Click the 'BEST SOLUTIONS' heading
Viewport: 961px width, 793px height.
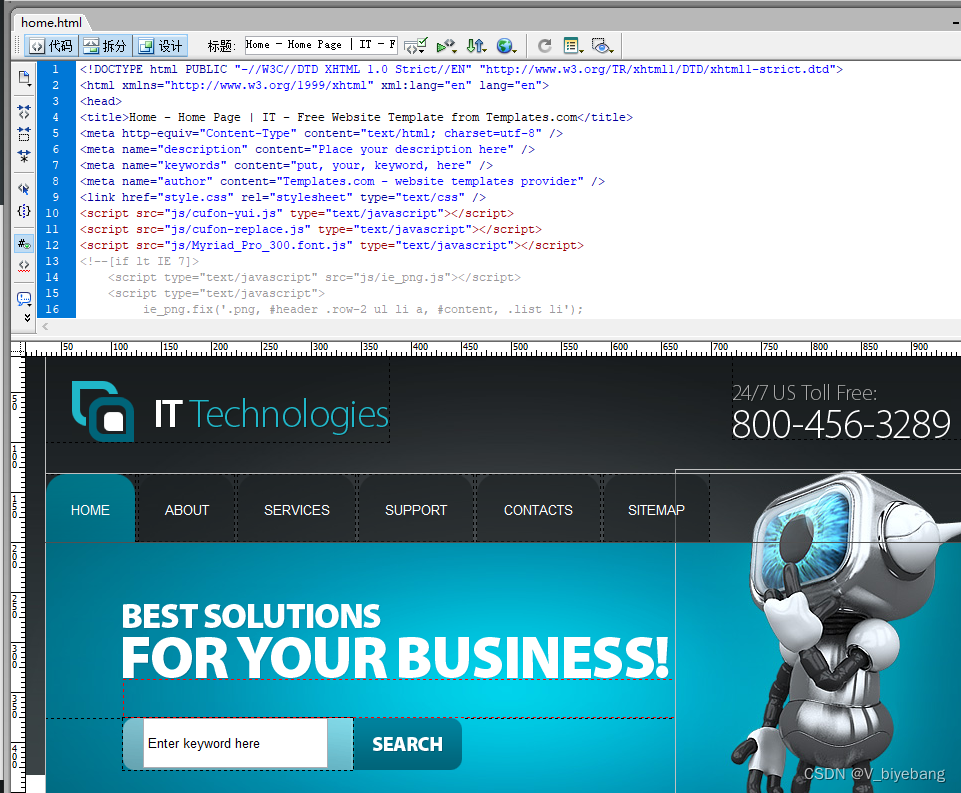251,617
